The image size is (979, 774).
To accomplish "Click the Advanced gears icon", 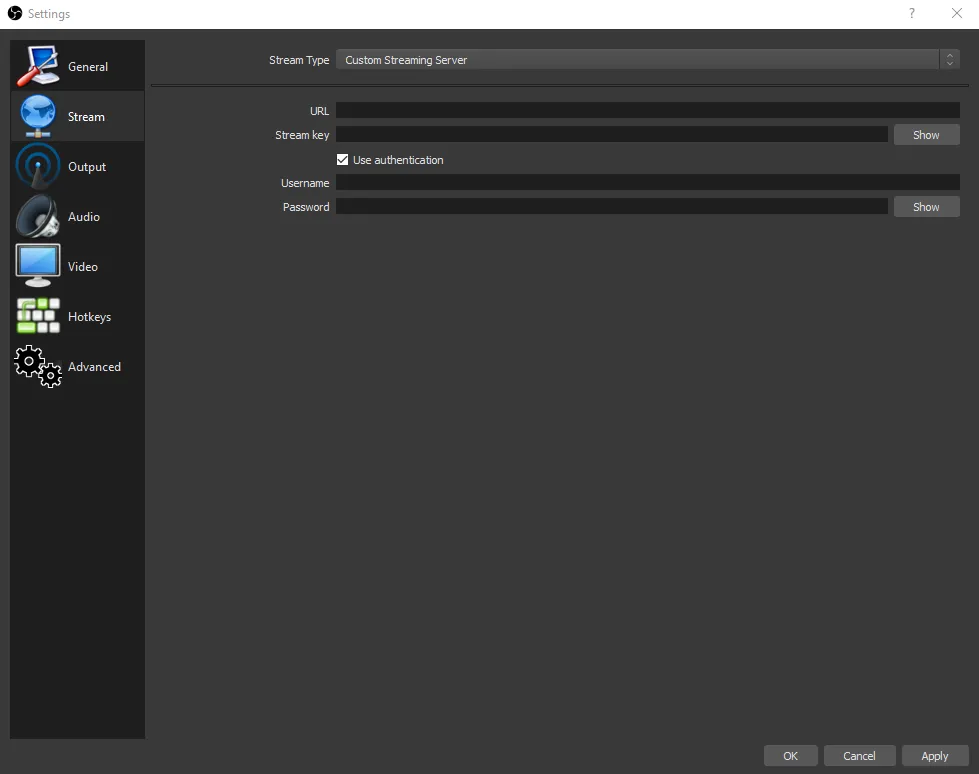I will click(38, 366).
